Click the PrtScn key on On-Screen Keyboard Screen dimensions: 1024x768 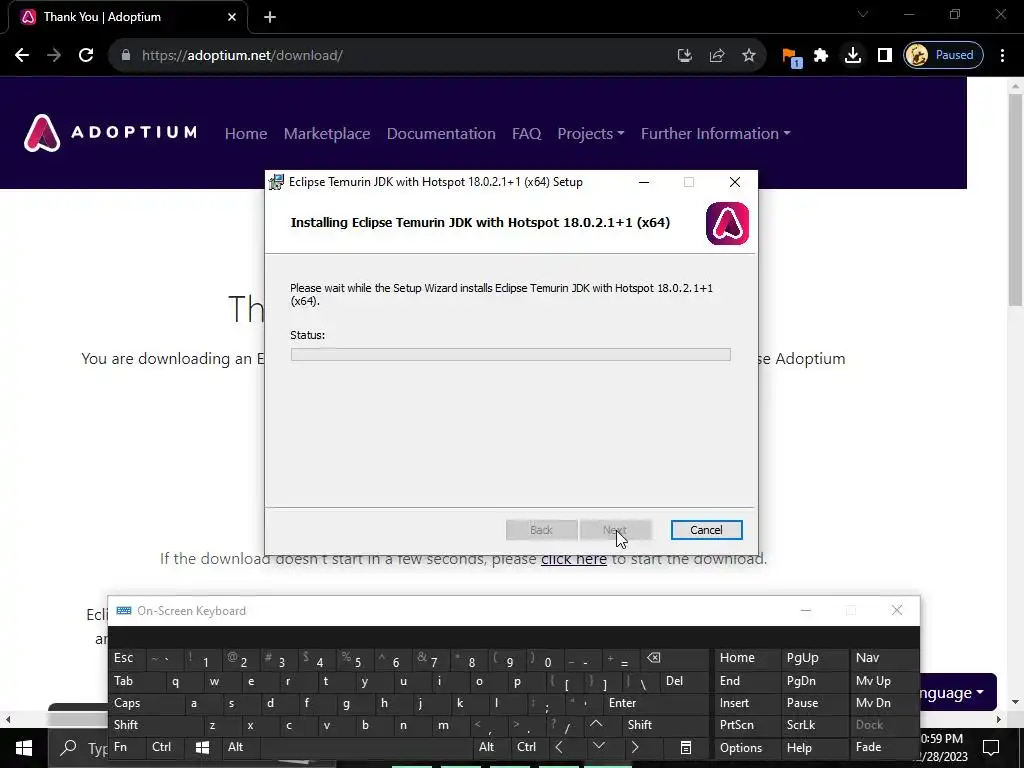pyautogui.click(x=746, y=725)
